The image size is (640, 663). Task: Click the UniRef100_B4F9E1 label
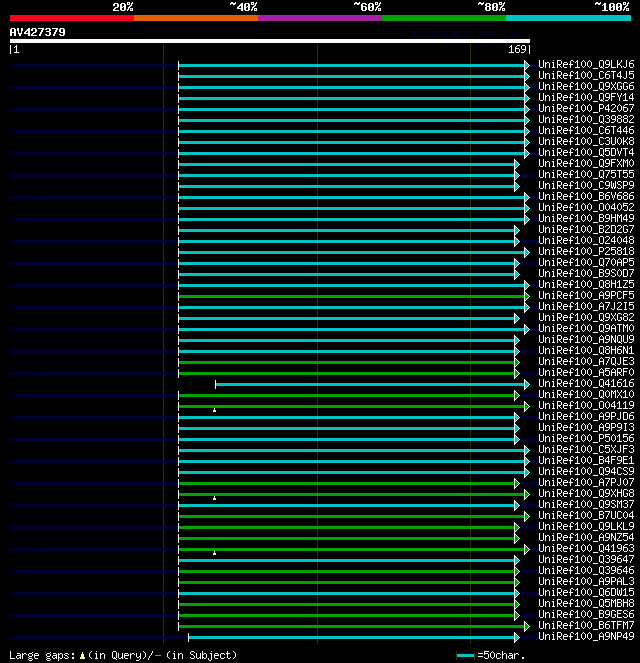pos(586,460)
